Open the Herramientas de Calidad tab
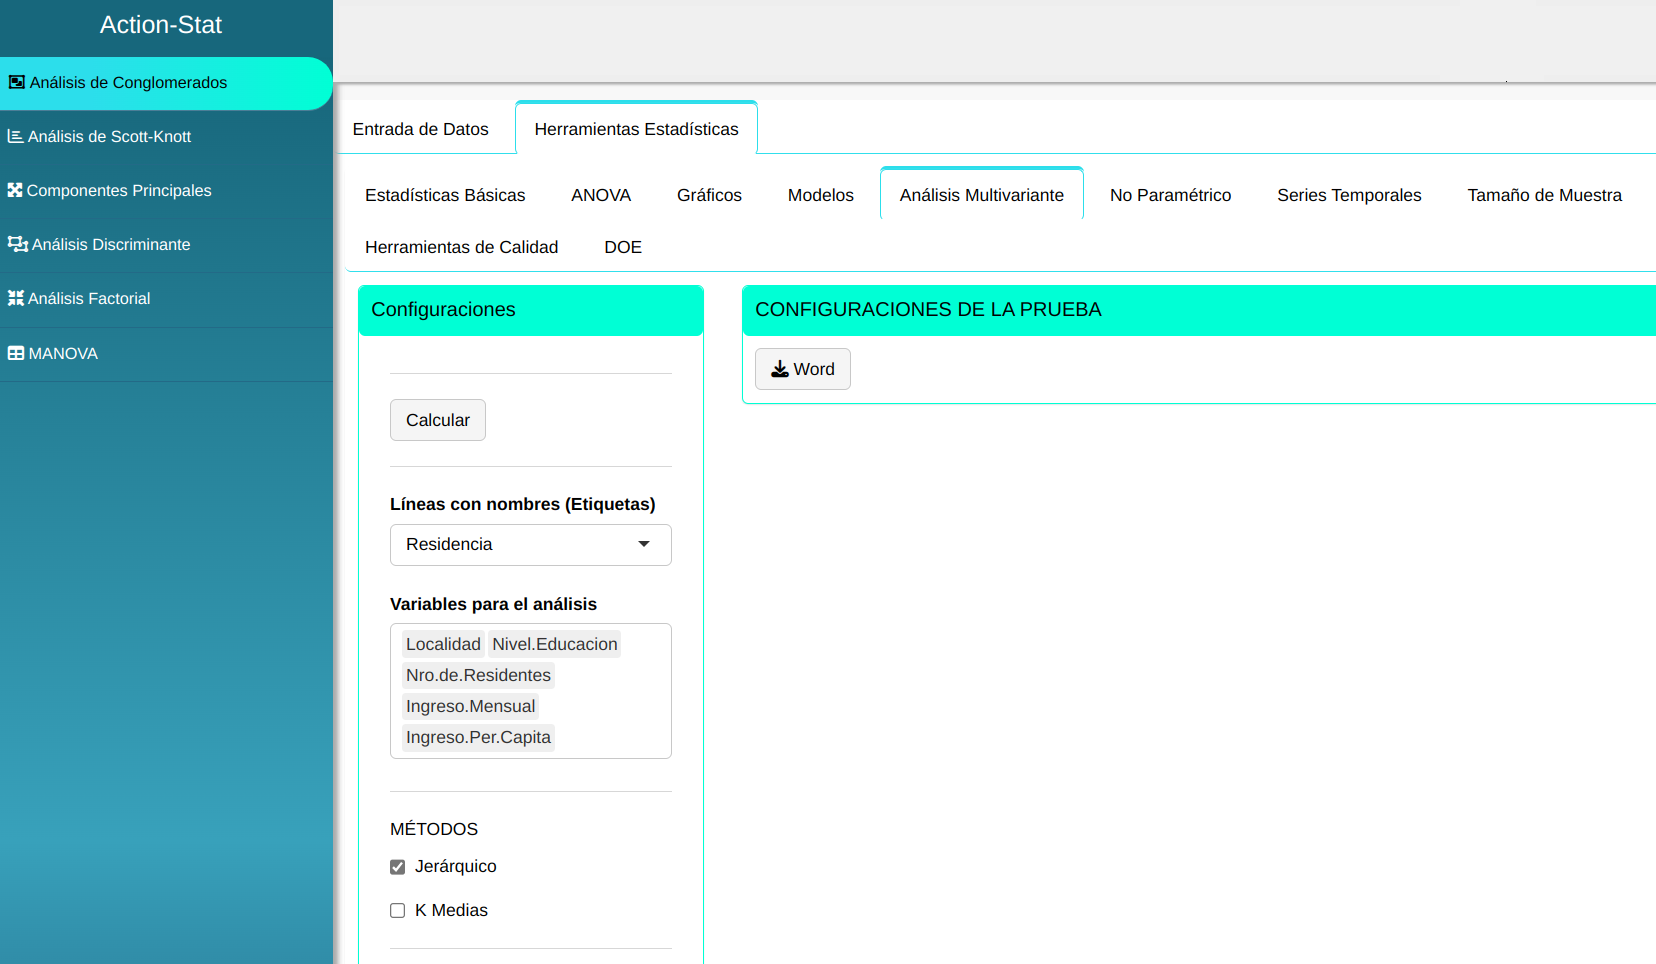Viewport: 1656px width, 964px height. [x=461, y=247]
